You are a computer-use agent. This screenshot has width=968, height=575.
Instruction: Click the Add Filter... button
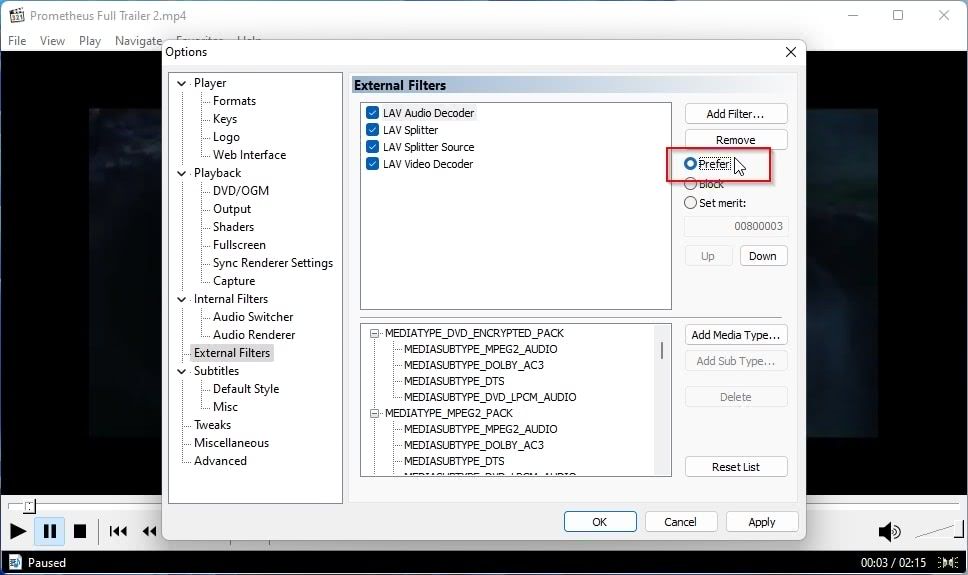[x=736, y=114]
